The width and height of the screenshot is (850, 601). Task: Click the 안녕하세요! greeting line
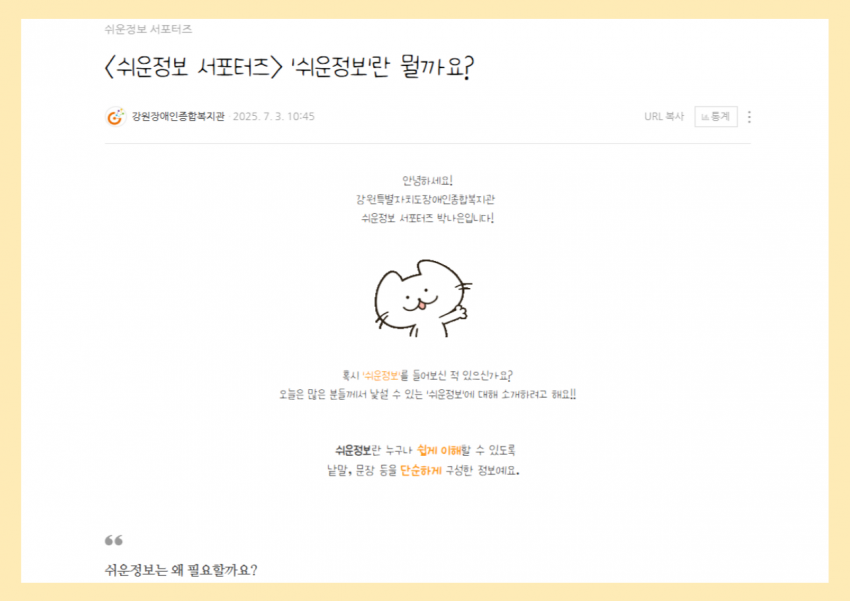point(427,180)
